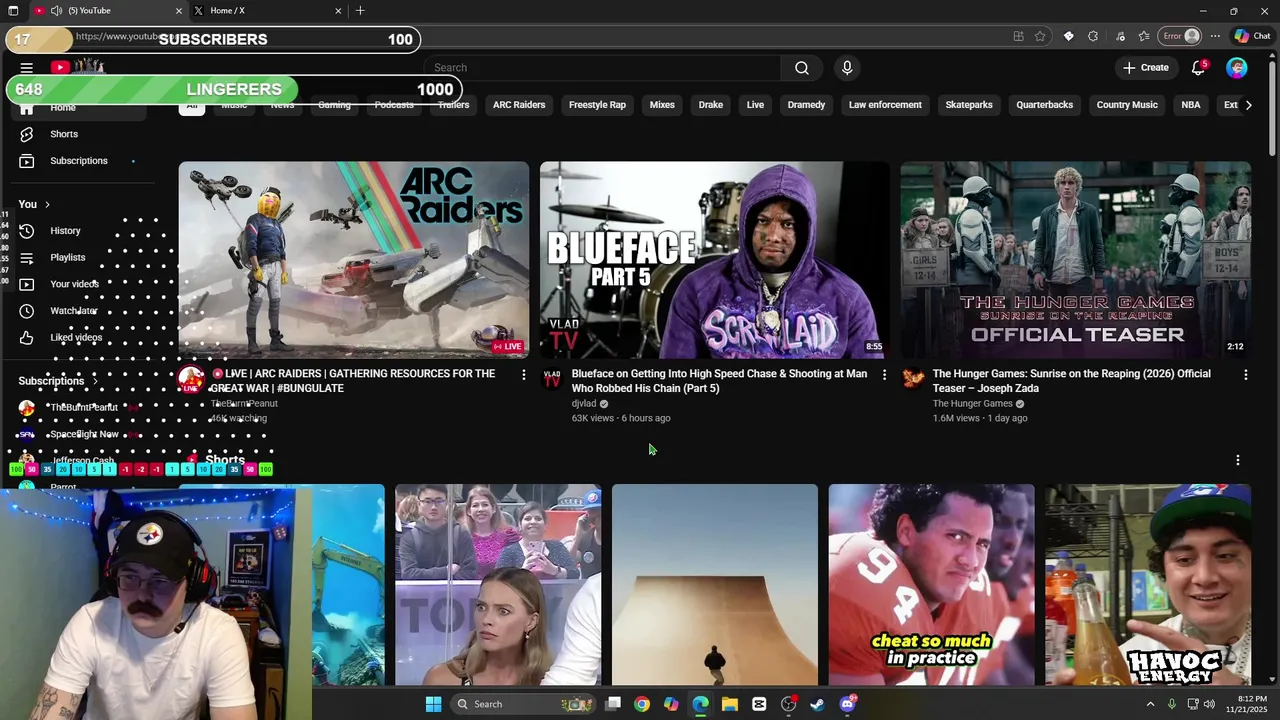
Task: Open the Watch later clock icon
Action: [27, 311]
